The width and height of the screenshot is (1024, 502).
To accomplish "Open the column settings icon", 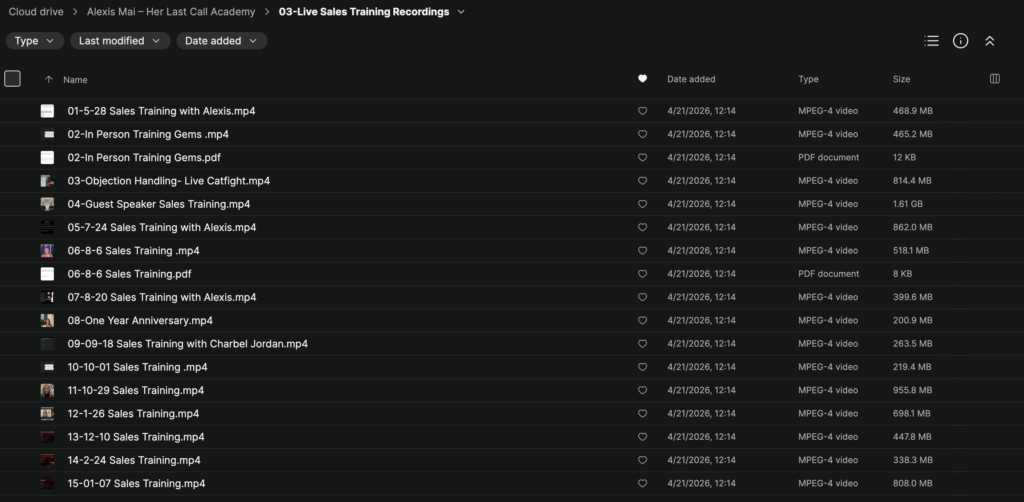I will tap(994, 79).
